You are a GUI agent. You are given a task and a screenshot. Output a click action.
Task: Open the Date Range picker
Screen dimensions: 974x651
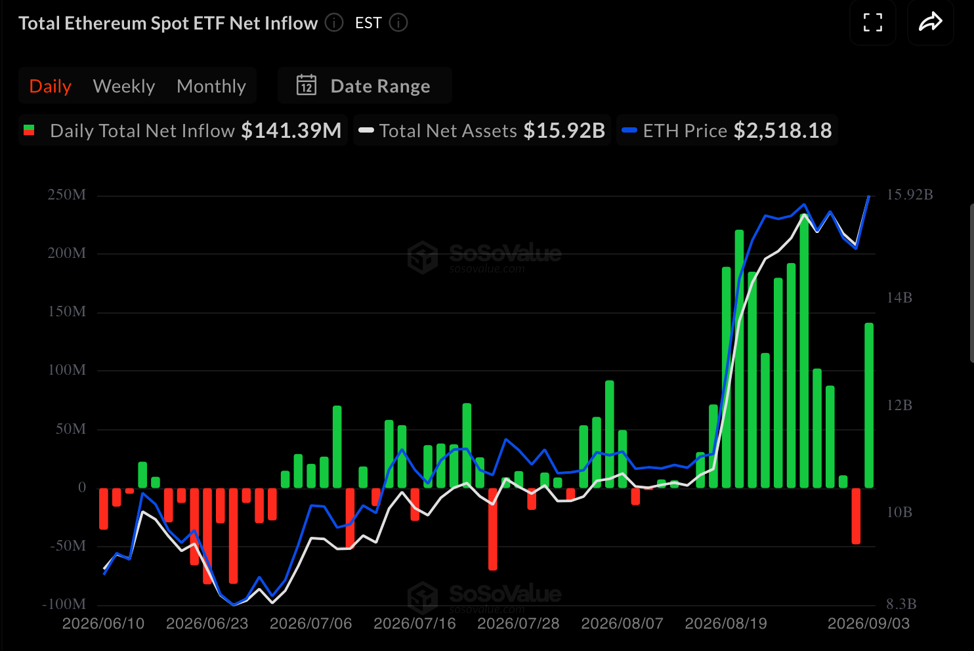pos(364,85)
